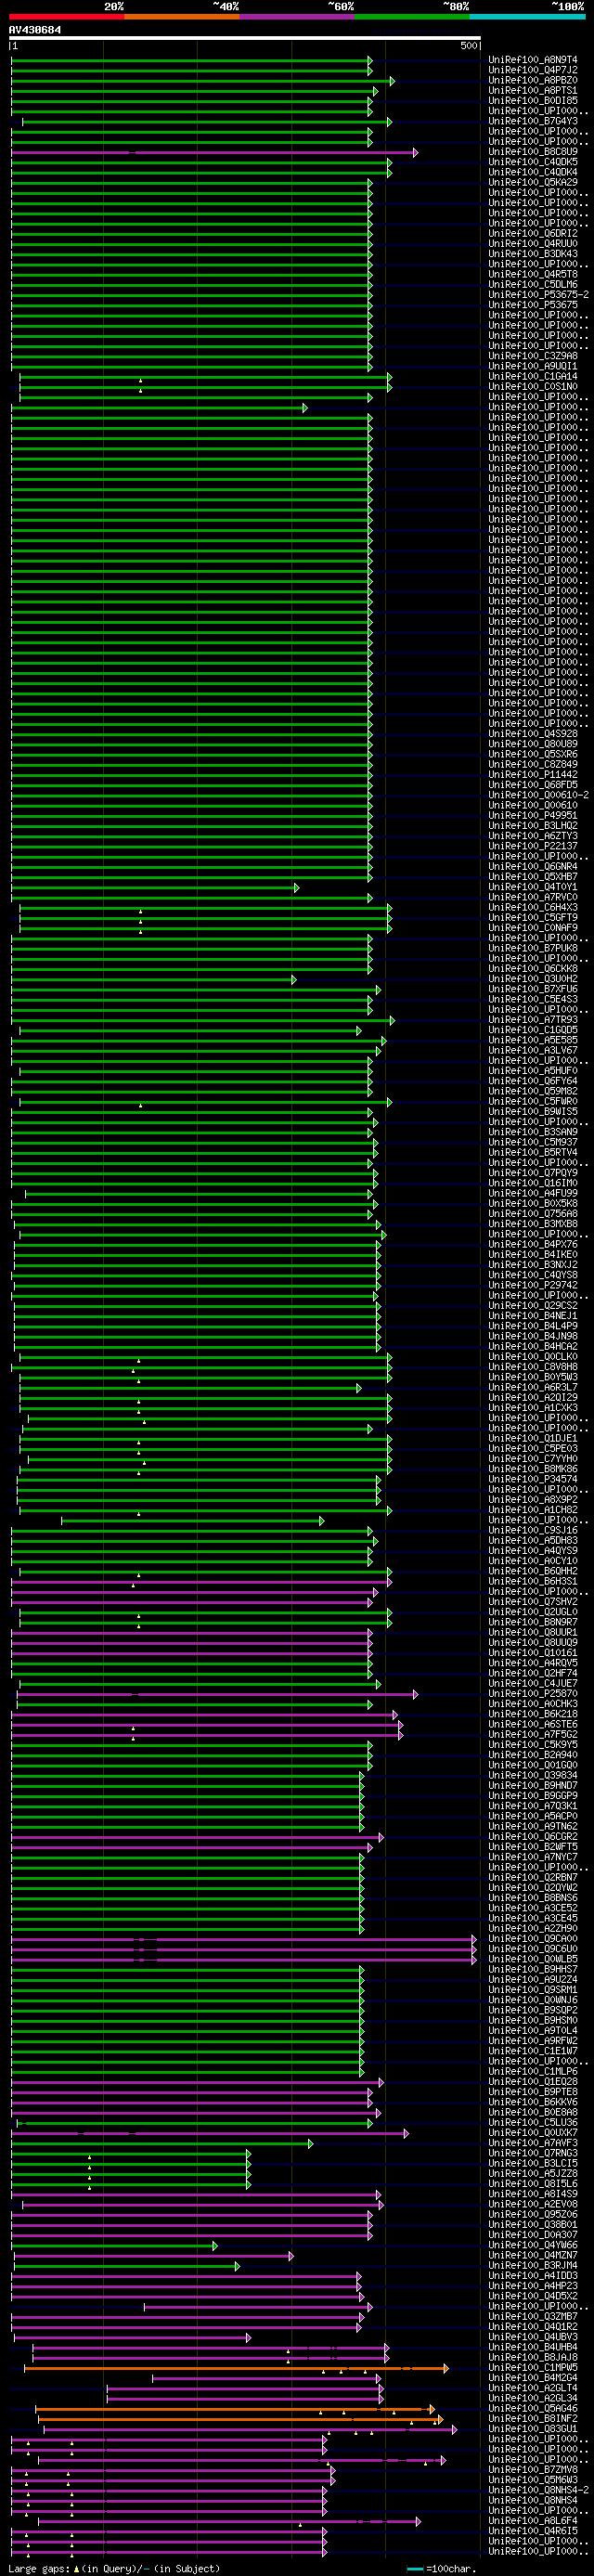Click the UniRef100_Q4T0Y1 label
Screen dimensions: 594x2576
pos(533,887)
